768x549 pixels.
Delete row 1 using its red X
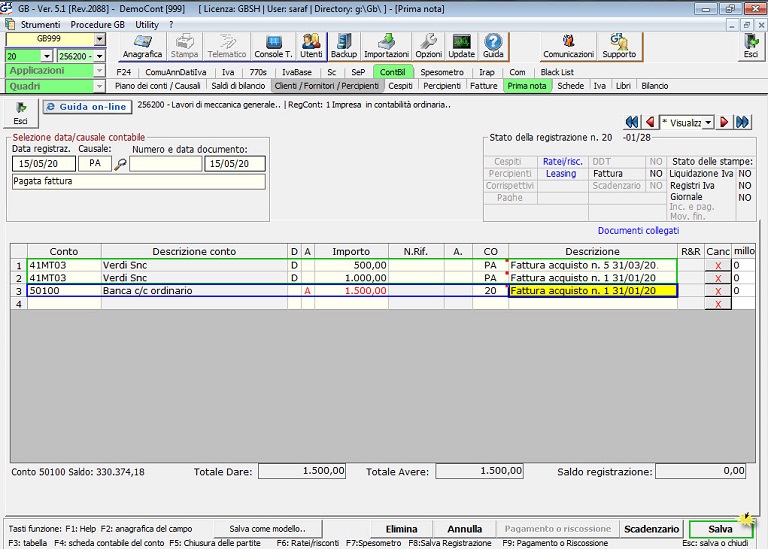(x=717, y=266)
